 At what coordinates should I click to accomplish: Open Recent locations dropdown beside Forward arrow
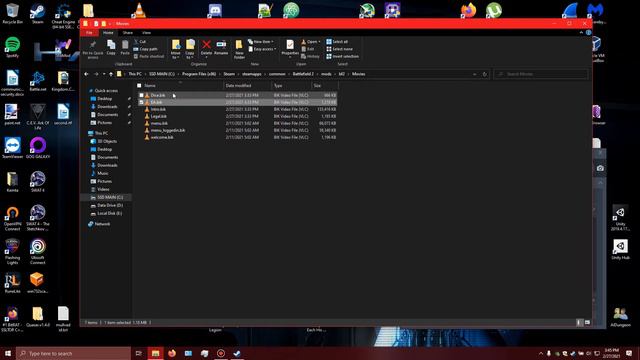pos(104,74)
